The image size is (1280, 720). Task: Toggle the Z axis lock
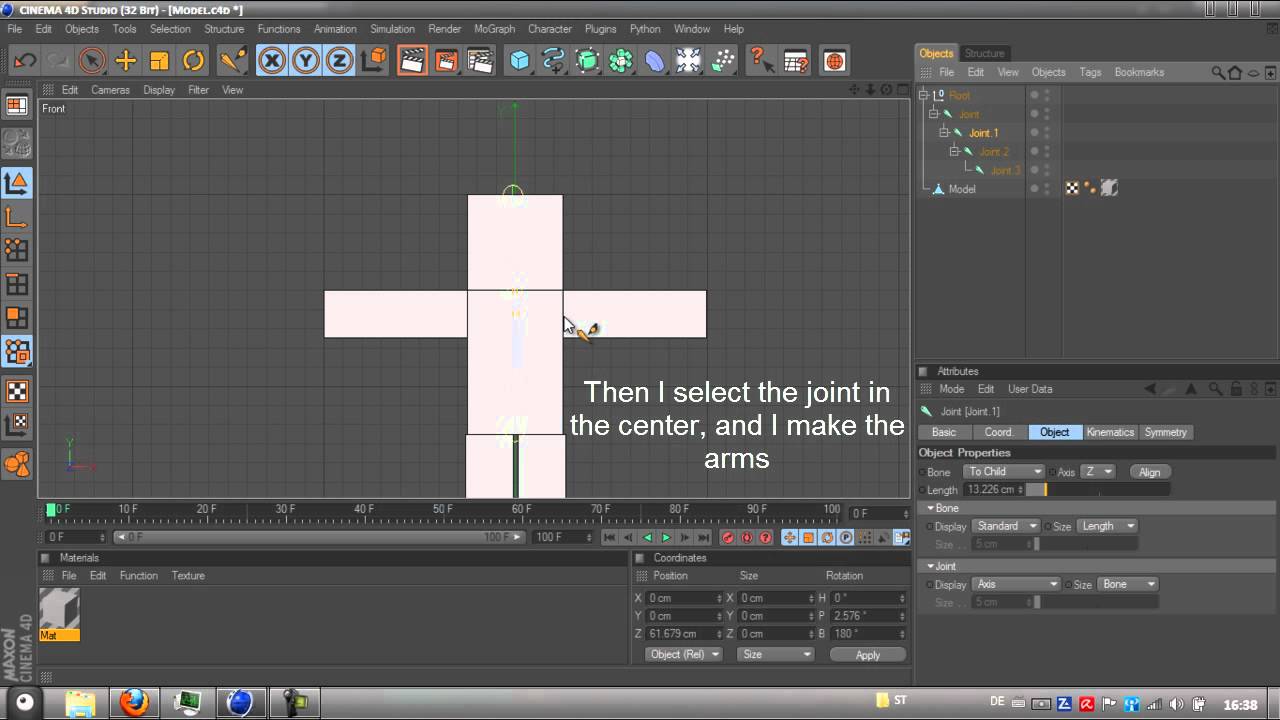click(340, 61)
